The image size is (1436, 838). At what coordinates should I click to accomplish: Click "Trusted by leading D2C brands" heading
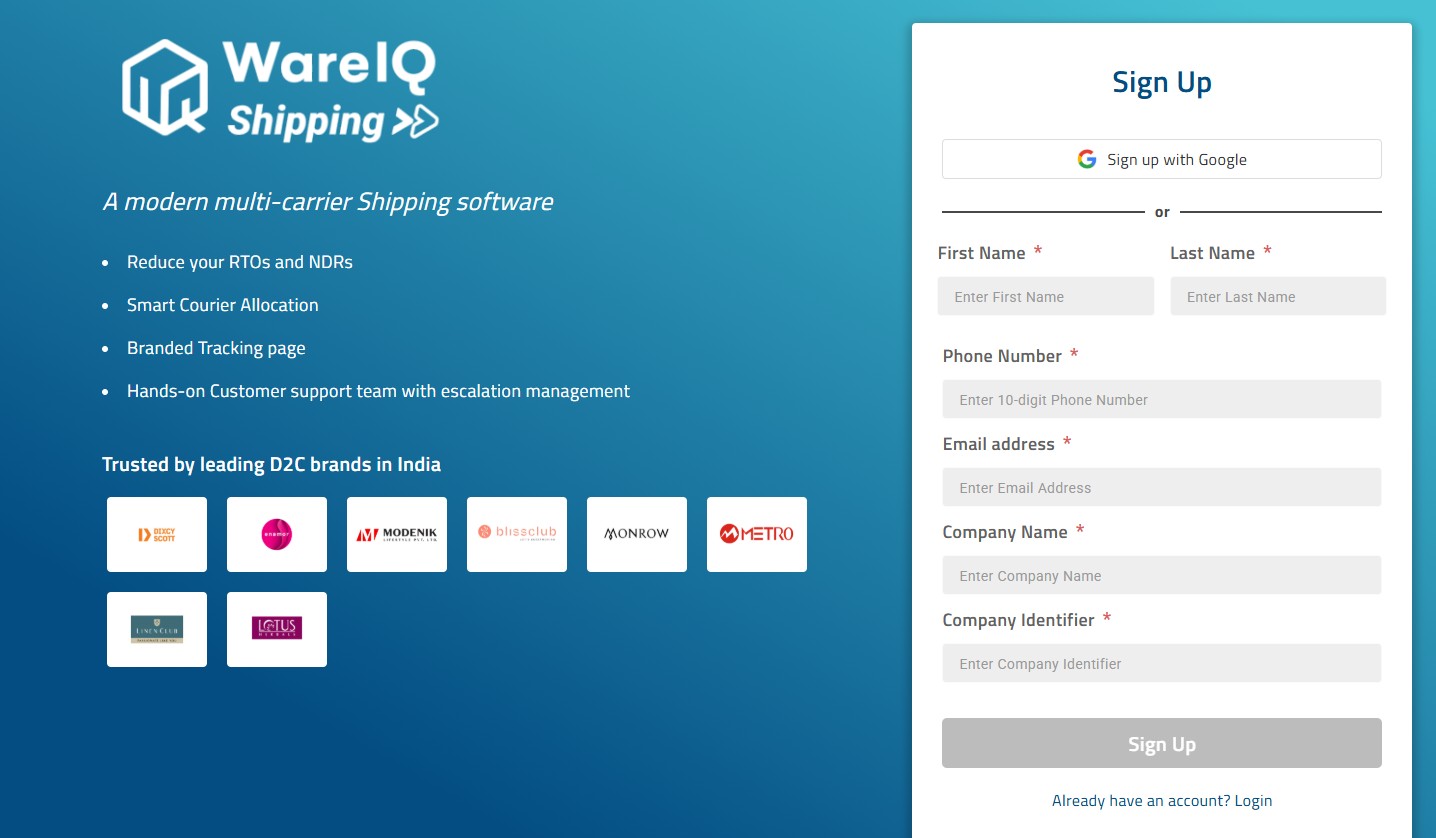[x=271, y=464]
